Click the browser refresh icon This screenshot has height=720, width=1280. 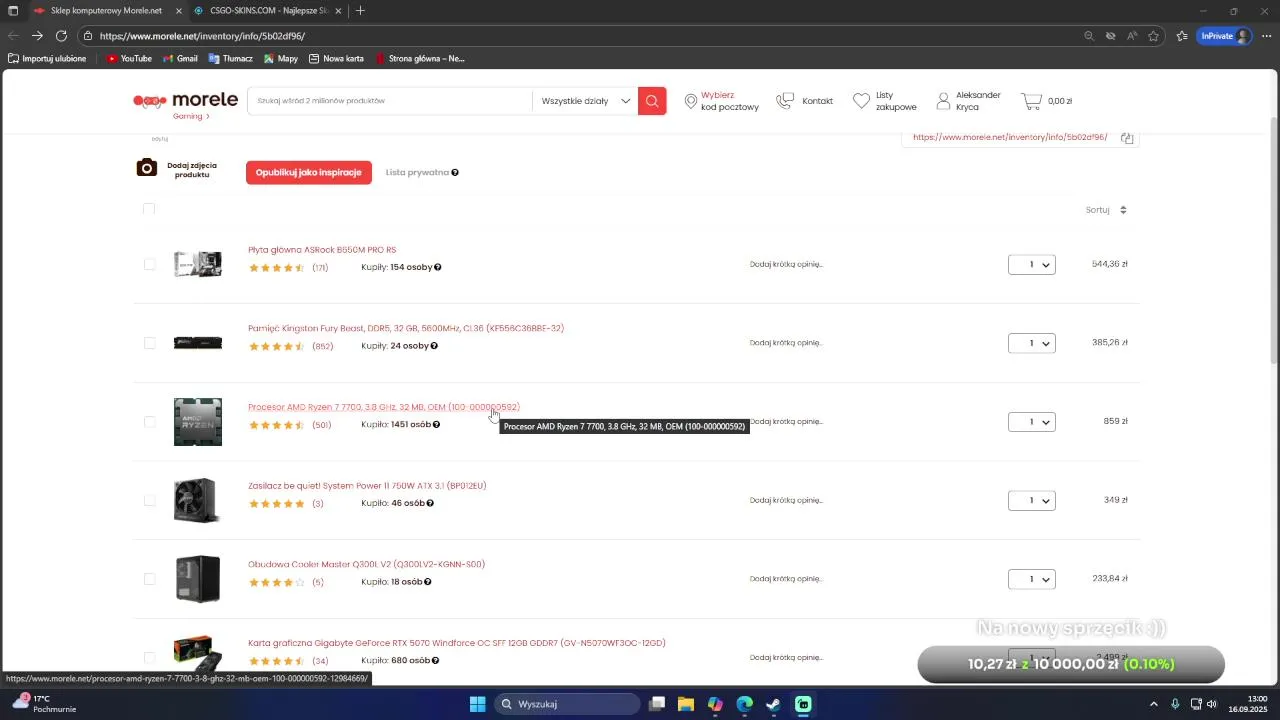[61, 36]
